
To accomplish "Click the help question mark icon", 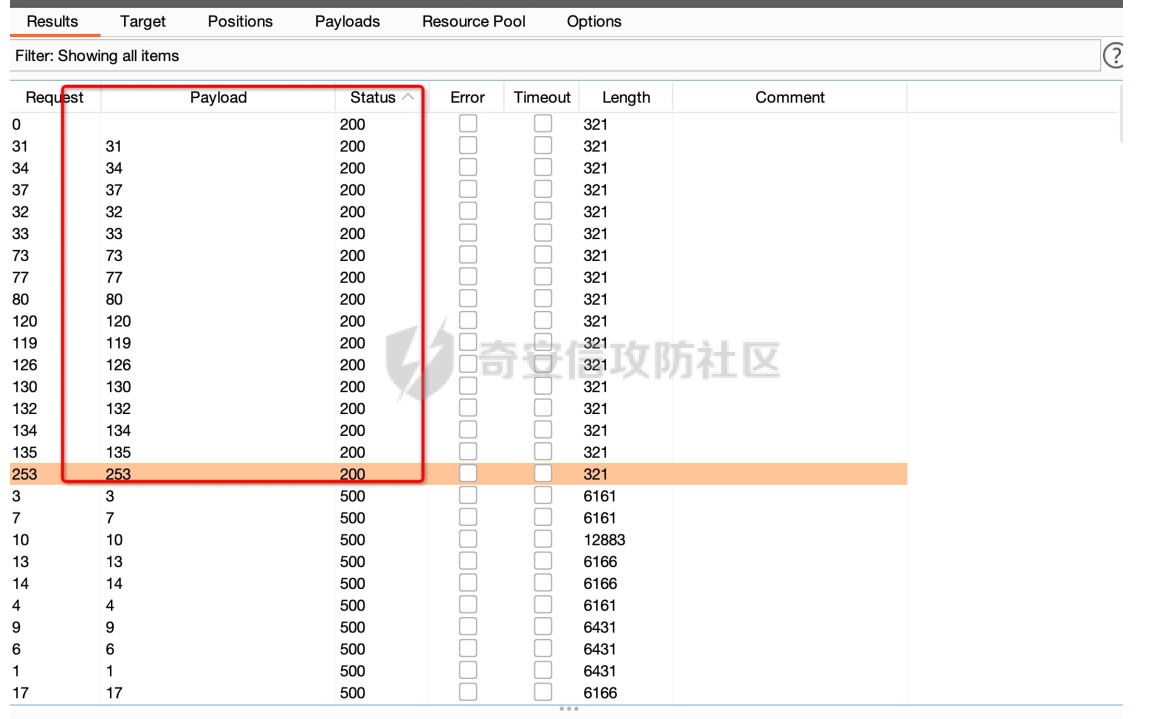I will [x=1114, y=56].
